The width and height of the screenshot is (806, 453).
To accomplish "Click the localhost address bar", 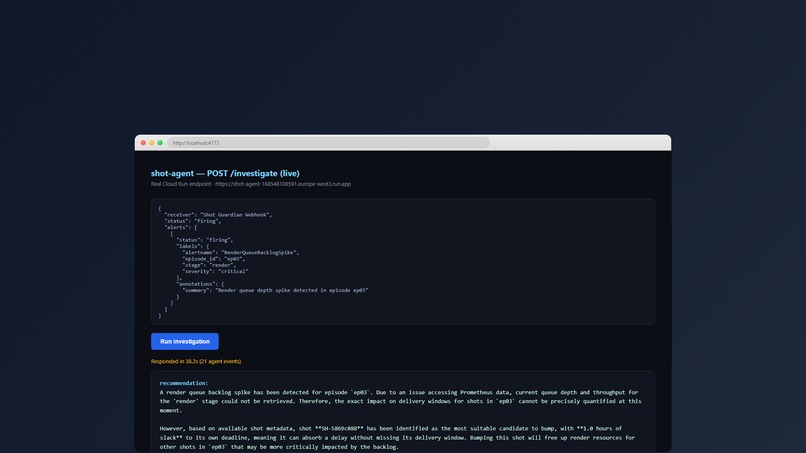I will (328, 142).
